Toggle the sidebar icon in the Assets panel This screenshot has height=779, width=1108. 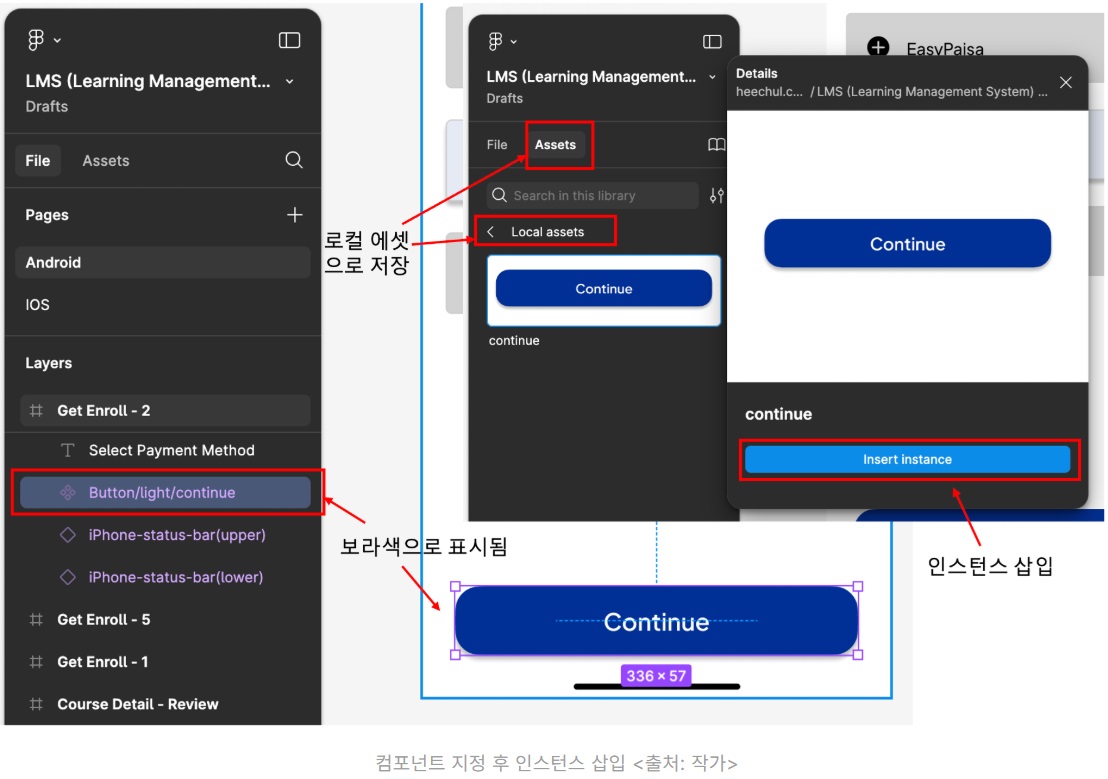click(712, 42)
